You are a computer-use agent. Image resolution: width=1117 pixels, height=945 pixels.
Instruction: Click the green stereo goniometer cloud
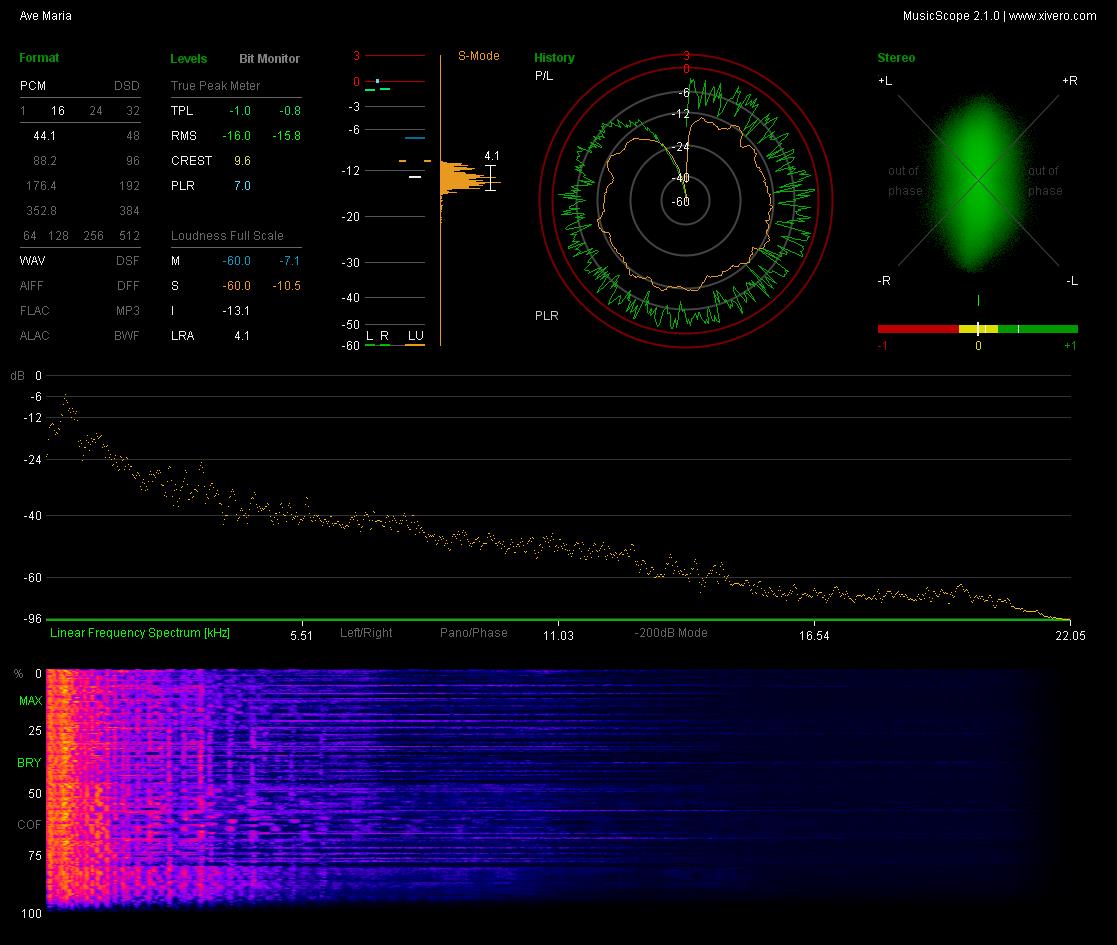point(979,182)
